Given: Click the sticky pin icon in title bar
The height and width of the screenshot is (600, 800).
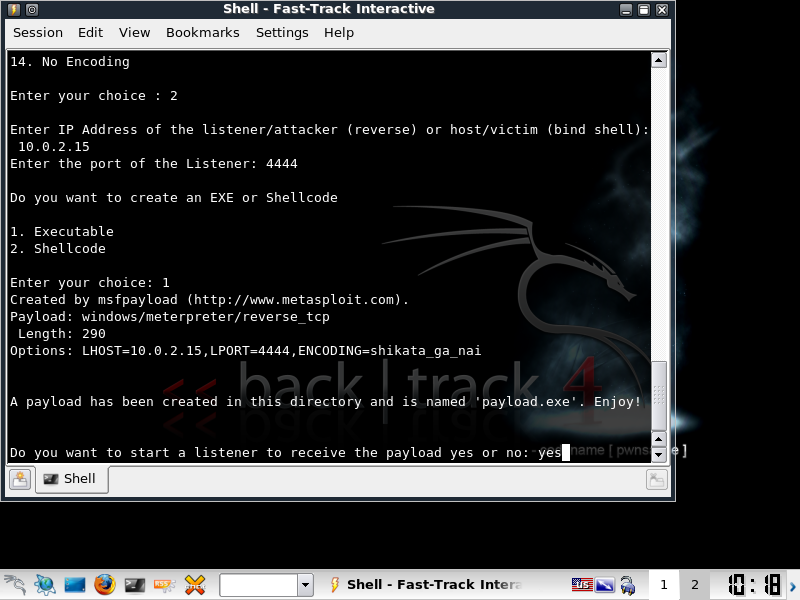Looking at the screenshot, I should click(32, 9).
